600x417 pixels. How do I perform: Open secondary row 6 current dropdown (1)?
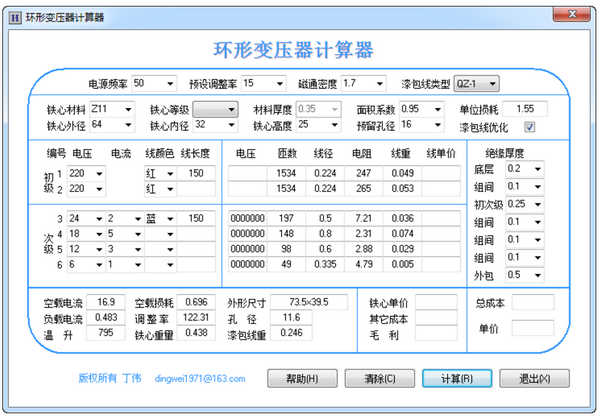tap(138, 265)
